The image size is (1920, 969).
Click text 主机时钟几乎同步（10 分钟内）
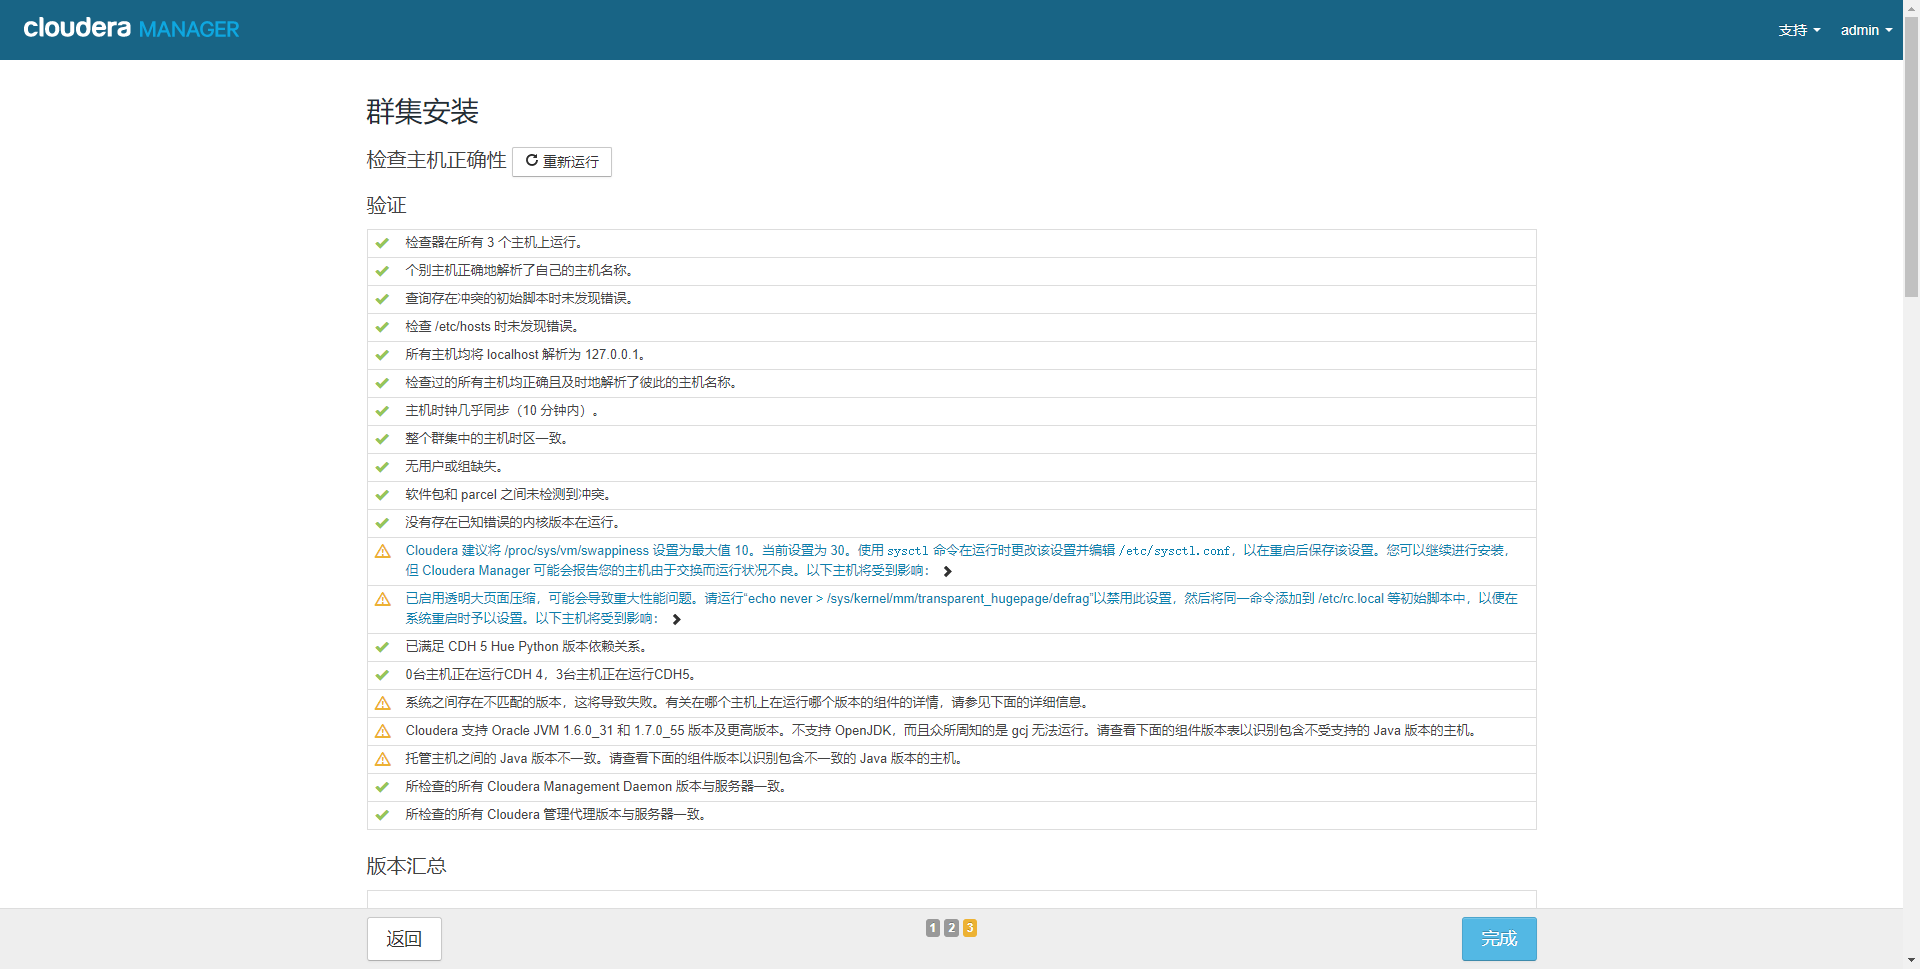(501, 410)
